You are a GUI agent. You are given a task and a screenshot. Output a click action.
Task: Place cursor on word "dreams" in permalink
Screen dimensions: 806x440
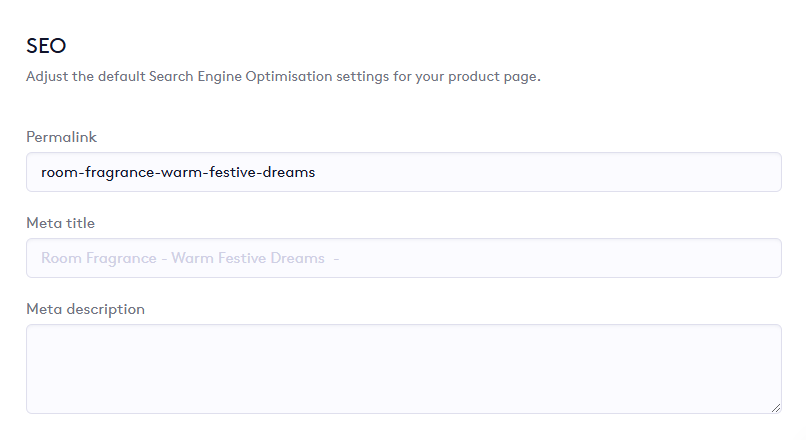[x=291, y=172]
